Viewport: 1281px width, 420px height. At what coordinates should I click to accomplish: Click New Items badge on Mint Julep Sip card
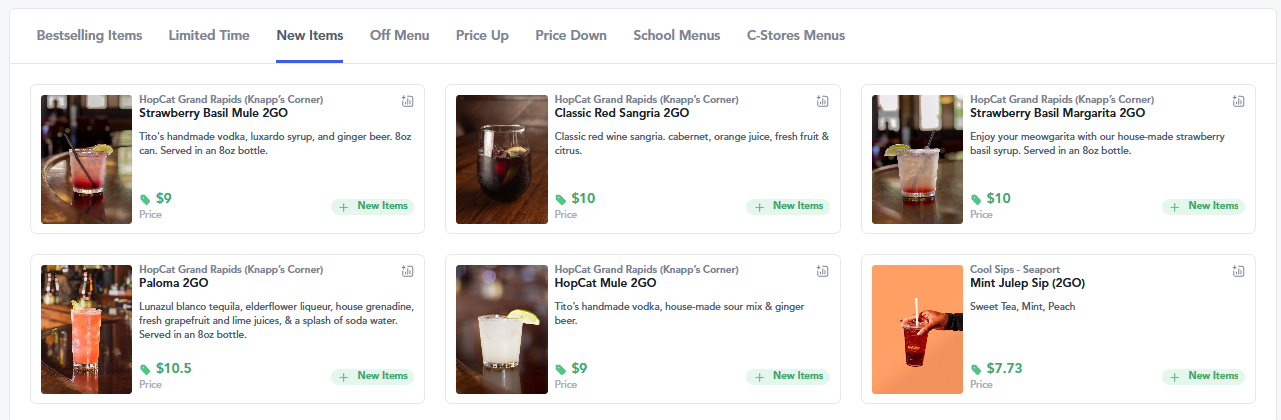1203,377
